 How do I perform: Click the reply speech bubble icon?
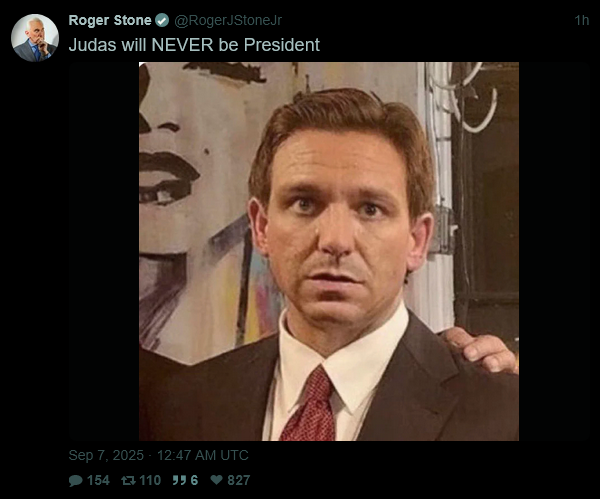tap(75, 481)
